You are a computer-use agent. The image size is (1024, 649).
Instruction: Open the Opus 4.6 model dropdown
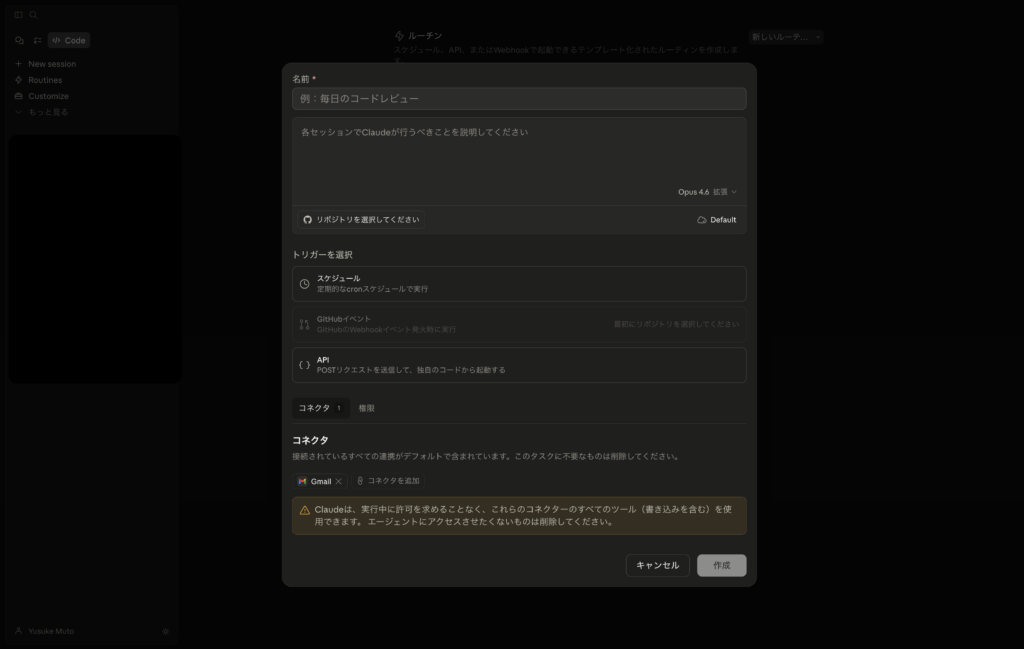tap(706, 192)
